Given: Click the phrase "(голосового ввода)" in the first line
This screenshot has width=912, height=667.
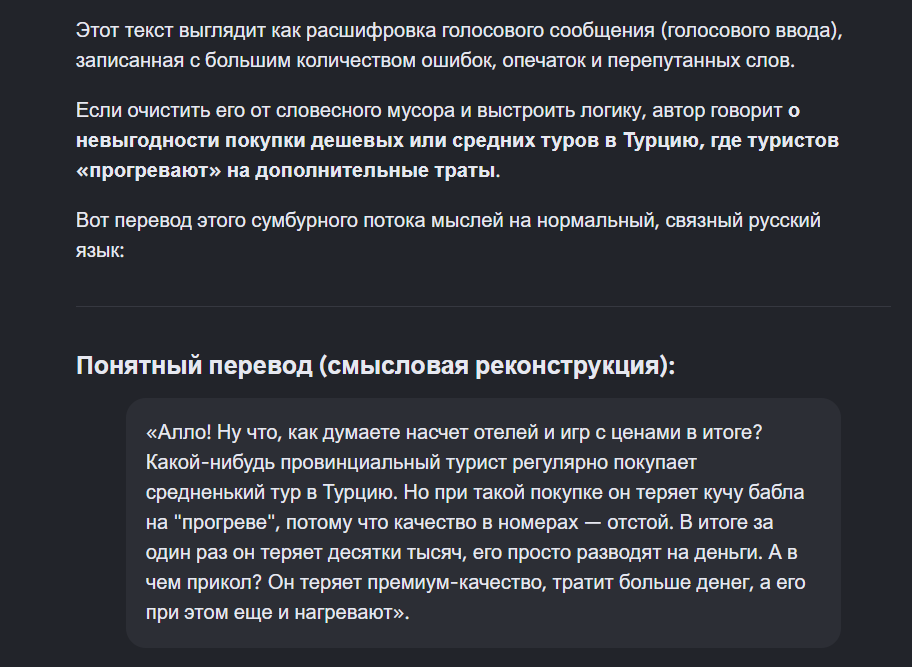Looking at the screenshot, I should click(x=751, y=30).
